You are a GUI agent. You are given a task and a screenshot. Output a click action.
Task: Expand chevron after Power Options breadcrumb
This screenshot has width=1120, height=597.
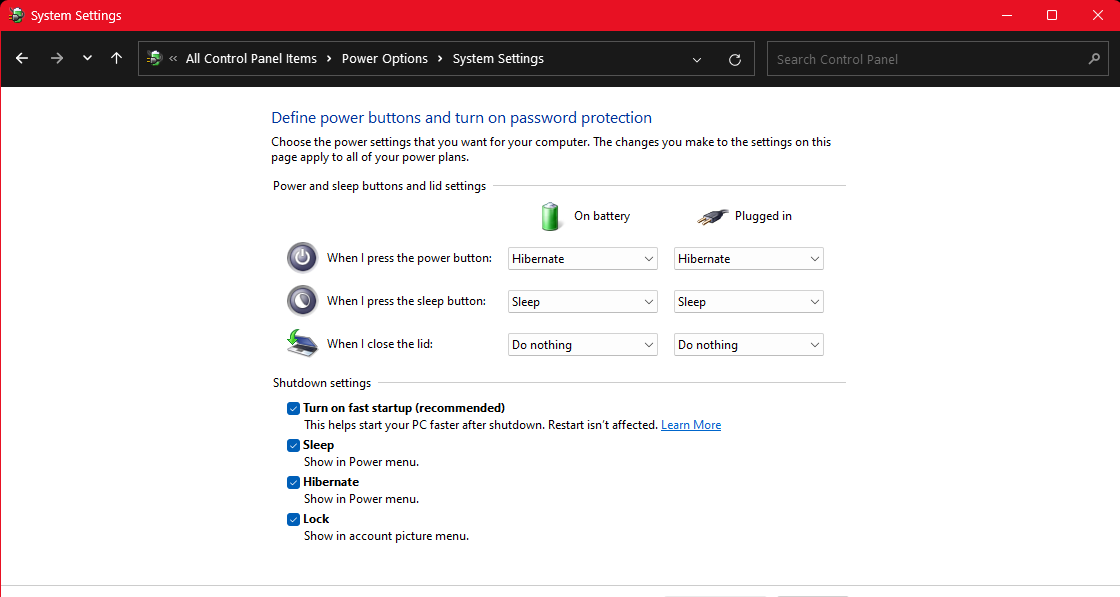[440, 59]
